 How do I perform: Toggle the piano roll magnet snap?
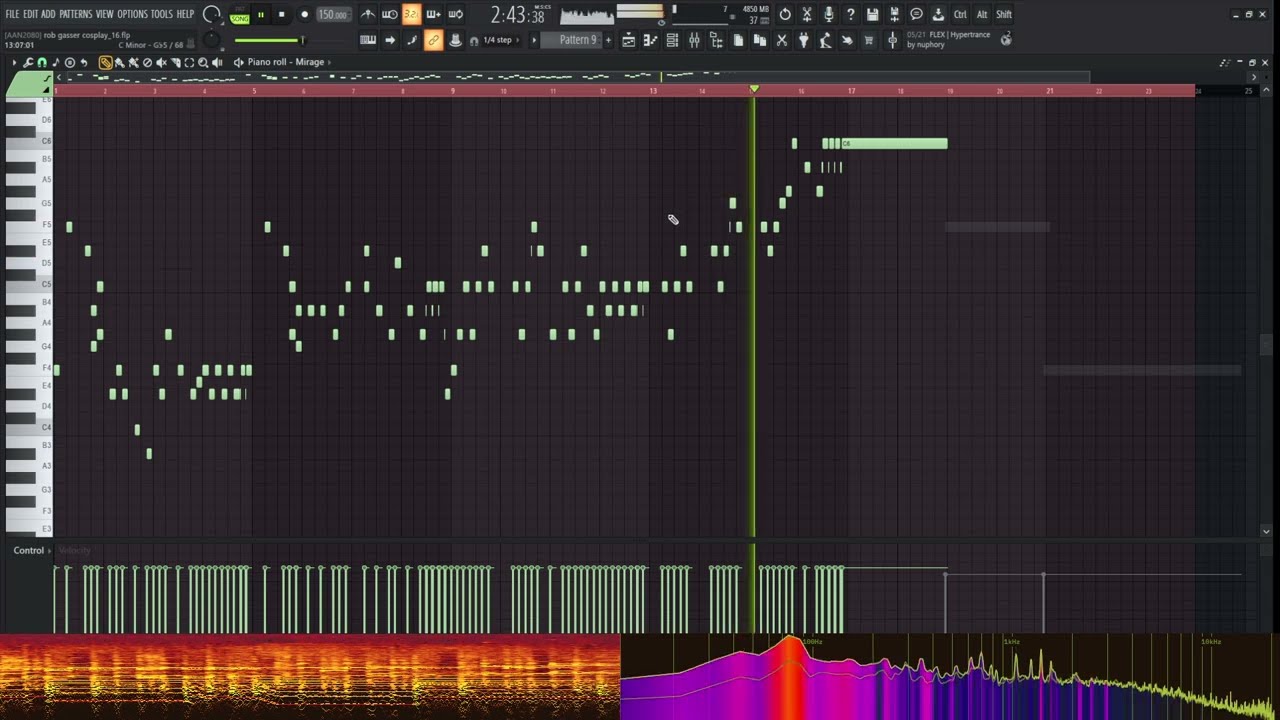point(42,62)
